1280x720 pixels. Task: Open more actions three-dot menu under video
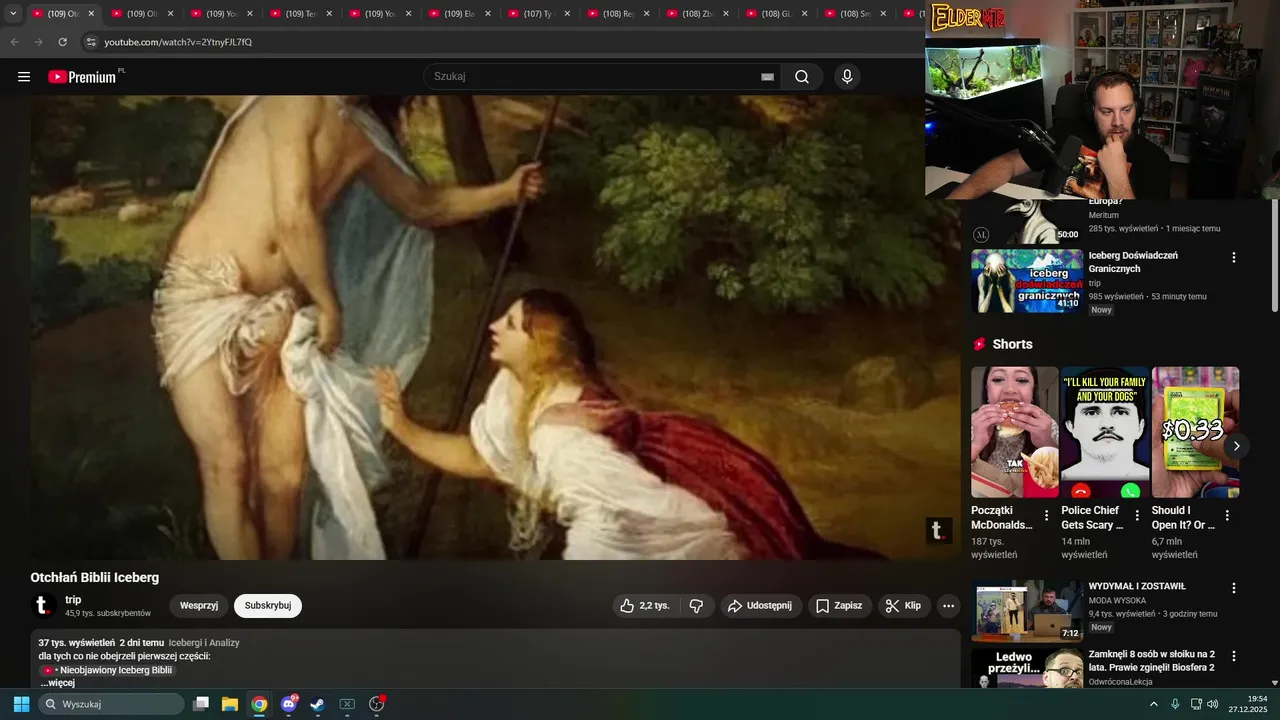[x=948, y=606]
